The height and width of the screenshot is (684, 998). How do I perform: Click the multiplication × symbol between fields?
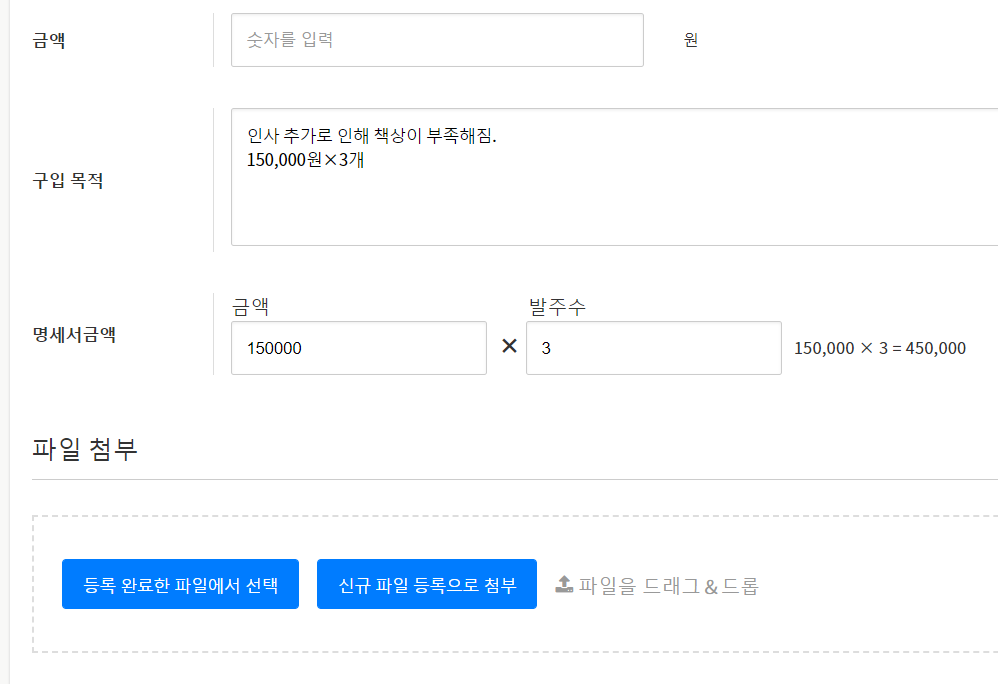[509, 347]
